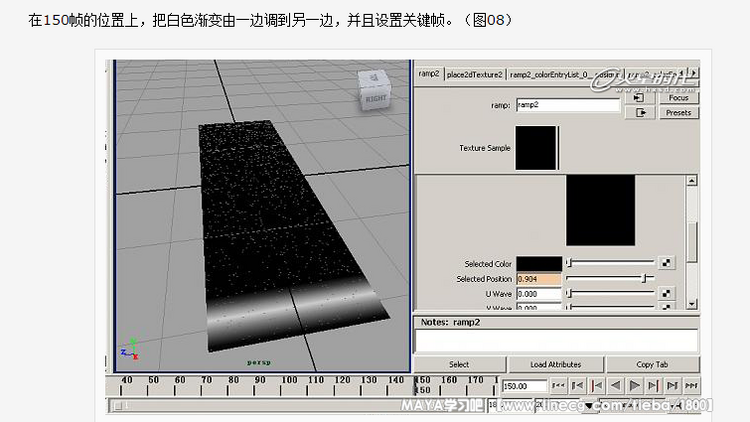
Task: Switch to the place2dTexture2 tab
Action: click(474, 75)
